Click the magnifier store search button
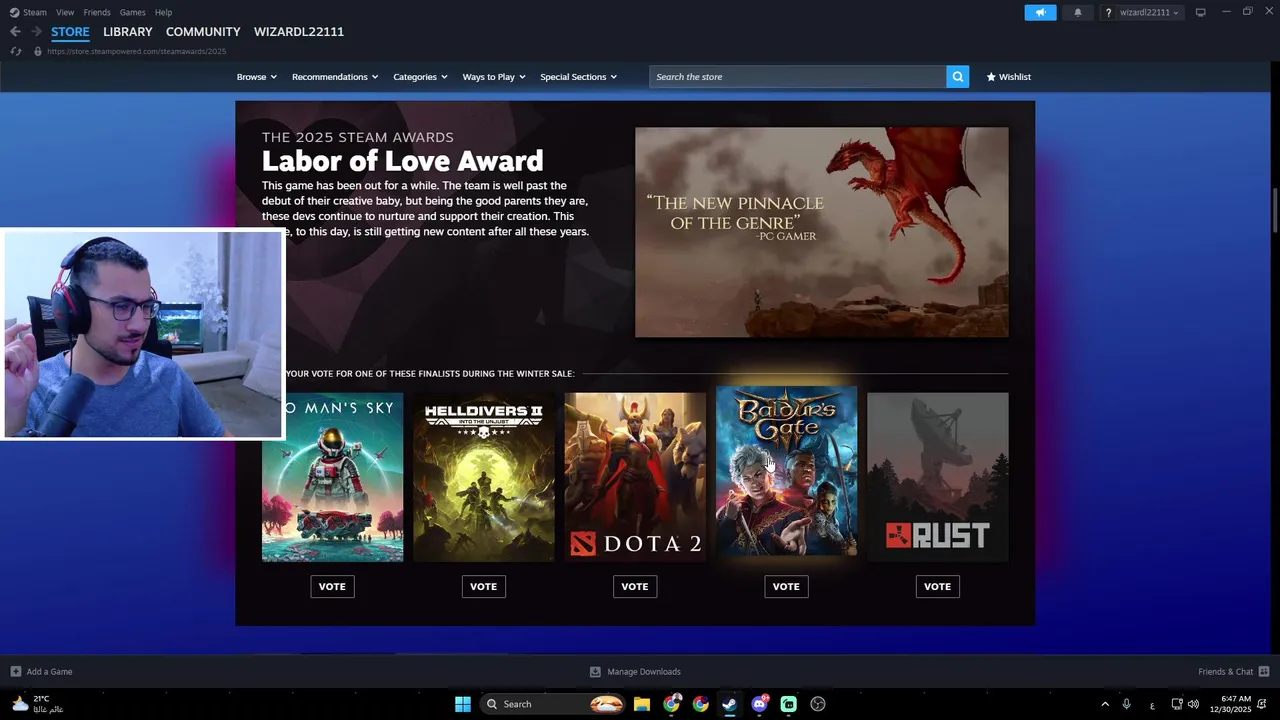Viewport: 1280px width, 720px height. coord(957,77)
